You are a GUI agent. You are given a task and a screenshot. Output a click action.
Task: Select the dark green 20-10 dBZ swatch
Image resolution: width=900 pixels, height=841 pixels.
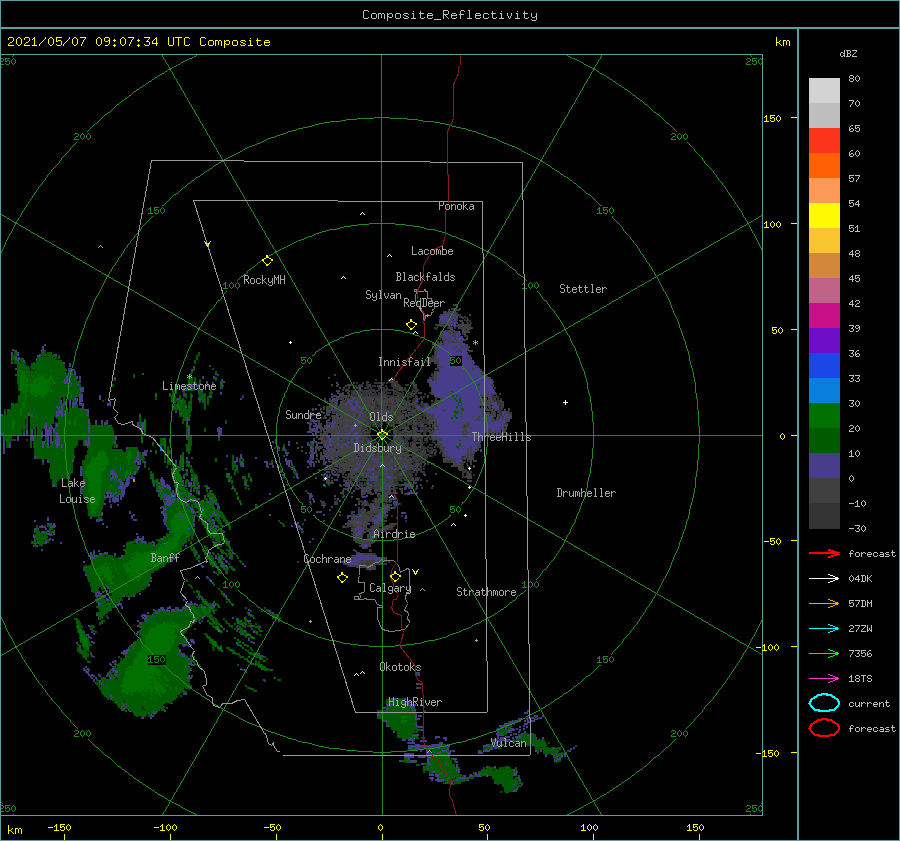(824, 441)
